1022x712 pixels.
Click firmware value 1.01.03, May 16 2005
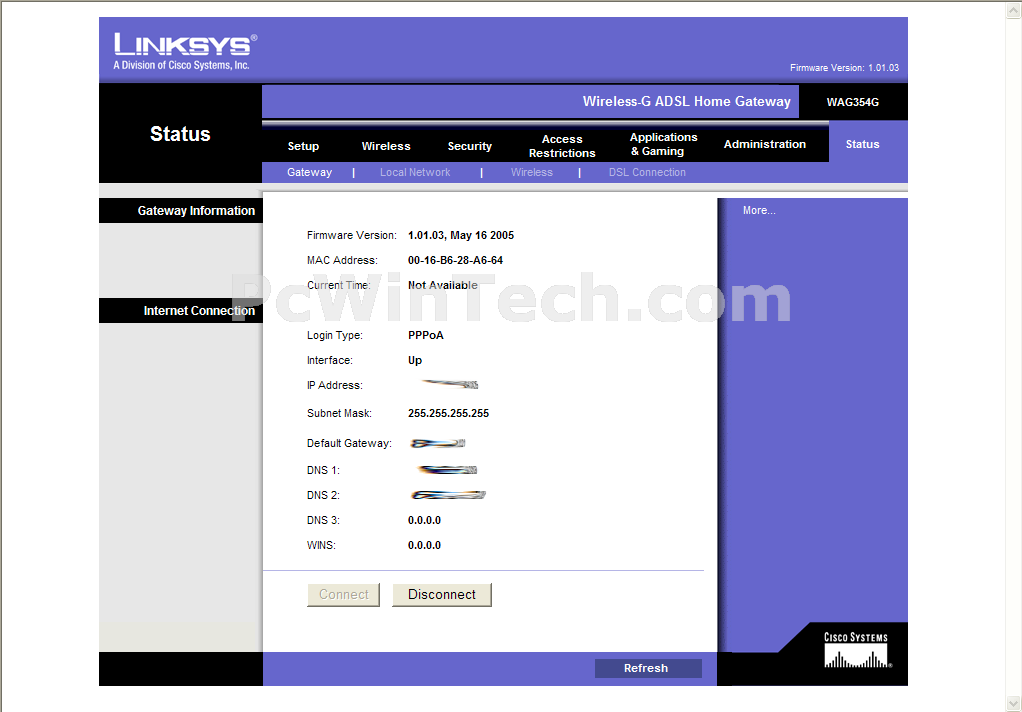click(461, 235)
